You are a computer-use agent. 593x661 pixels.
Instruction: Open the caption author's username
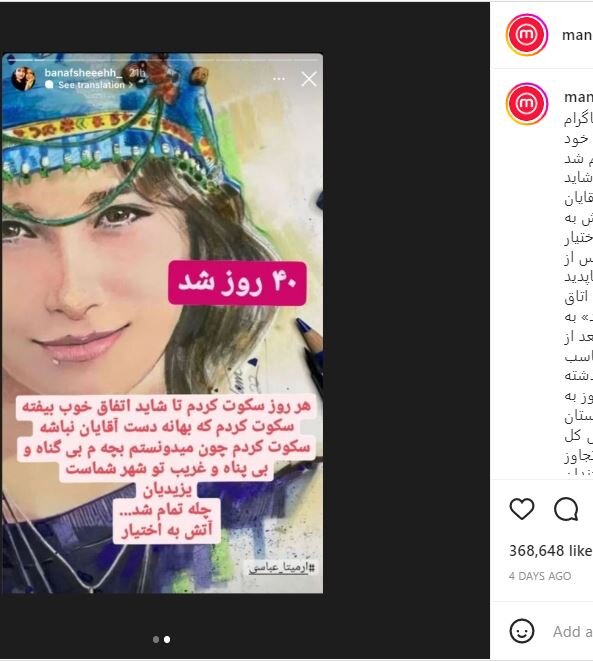[x=578, y=97]
